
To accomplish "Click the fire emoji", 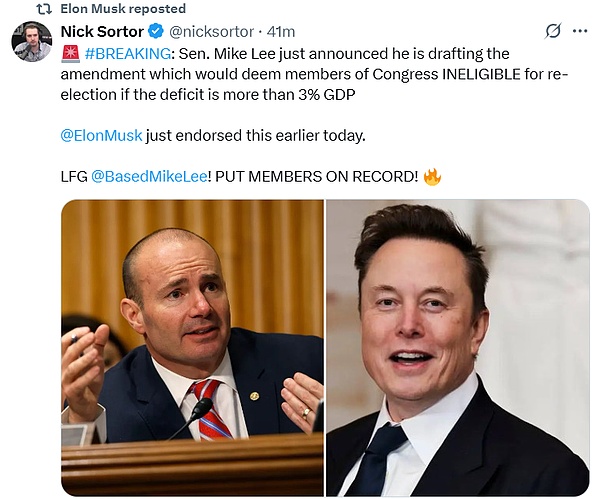I will point(432,177).
